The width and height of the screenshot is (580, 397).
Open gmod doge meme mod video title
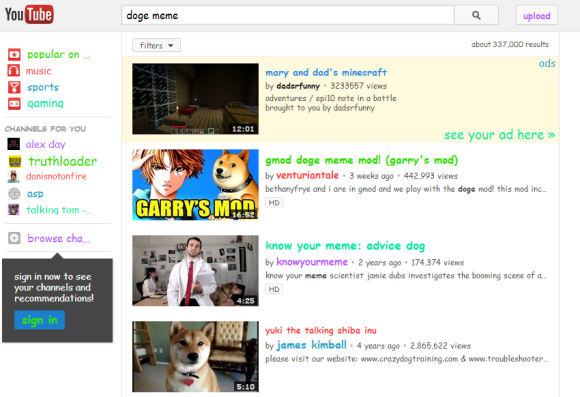361,160
